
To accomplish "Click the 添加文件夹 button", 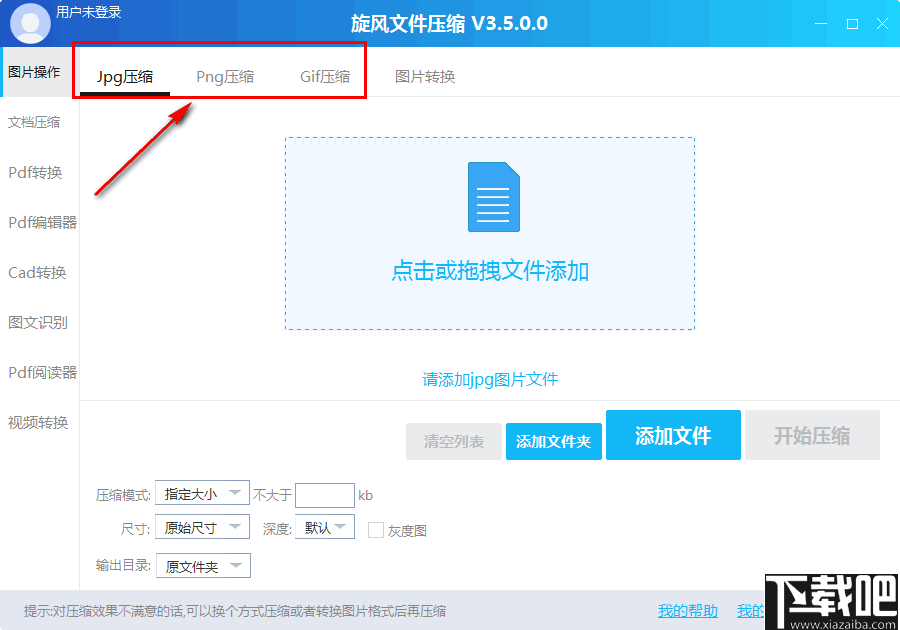I will [x=553, y=441].
